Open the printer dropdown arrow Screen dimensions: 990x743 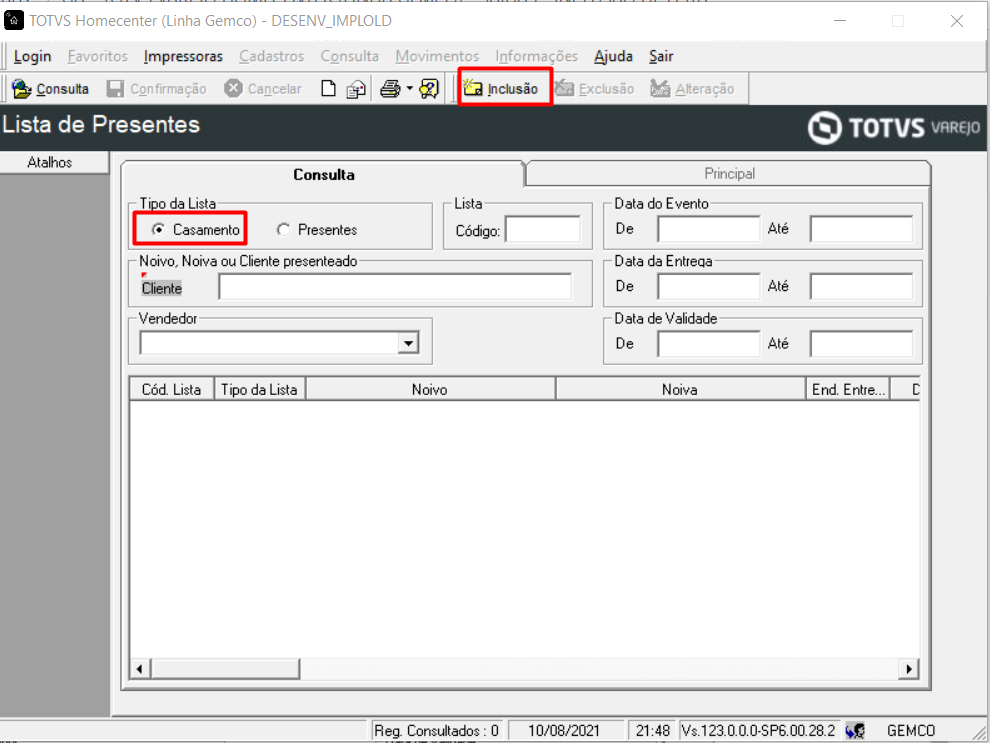tap(409, 89)
